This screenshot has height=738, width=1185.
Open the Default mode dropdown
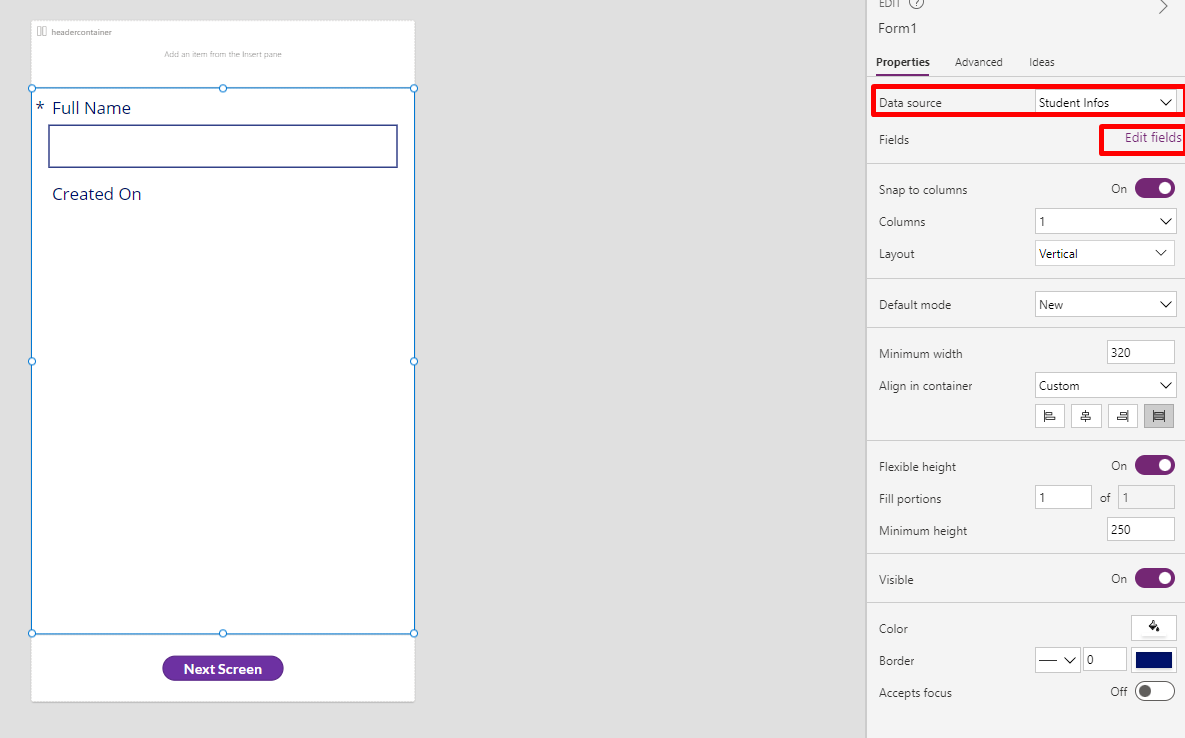point(1105,304)
